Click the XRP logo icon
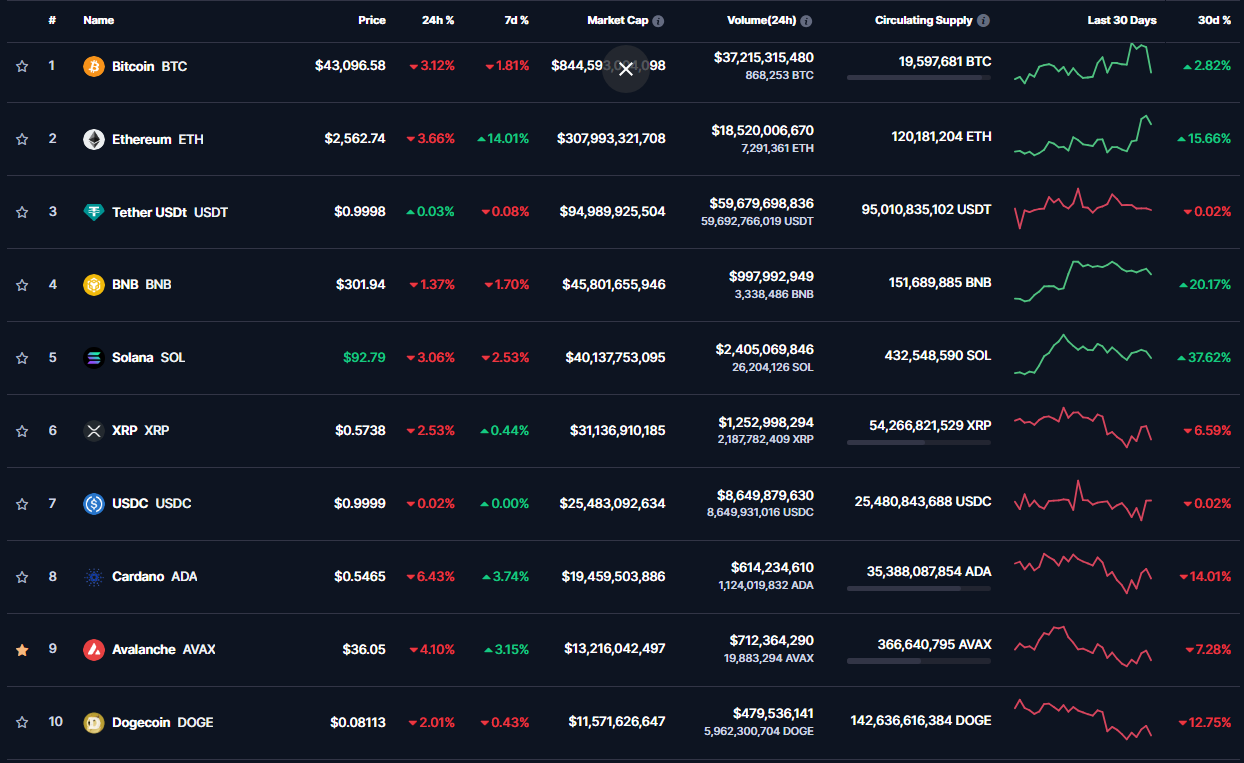The height and width of the screenshot is (763, 1244). tap(94, 431)
